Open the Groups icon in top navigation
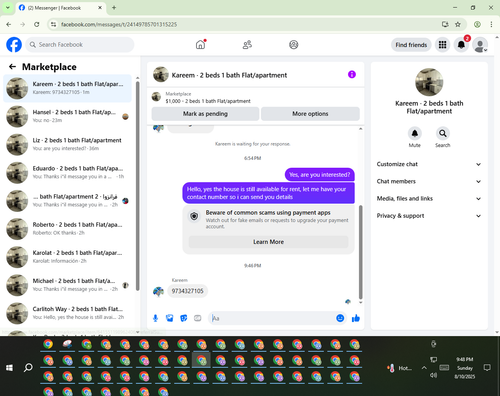The height and width of the screenshot is (396, 500). tap(293, 44)
